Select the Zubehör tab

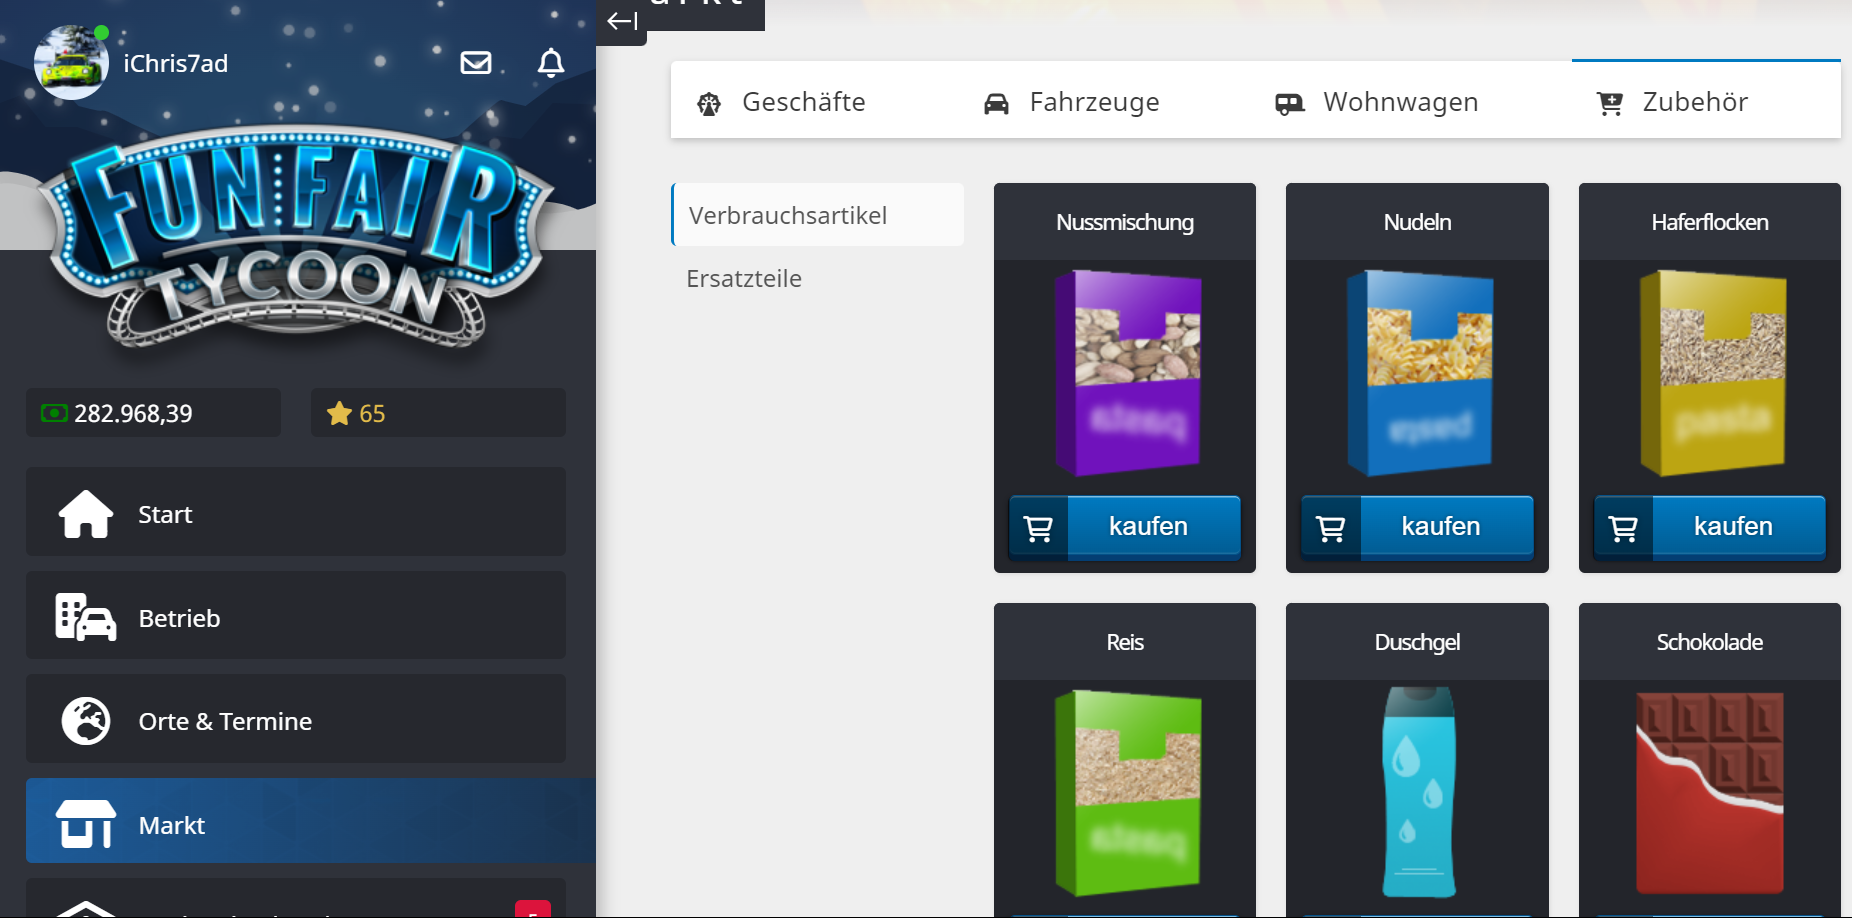click(x=1673, y=102)
